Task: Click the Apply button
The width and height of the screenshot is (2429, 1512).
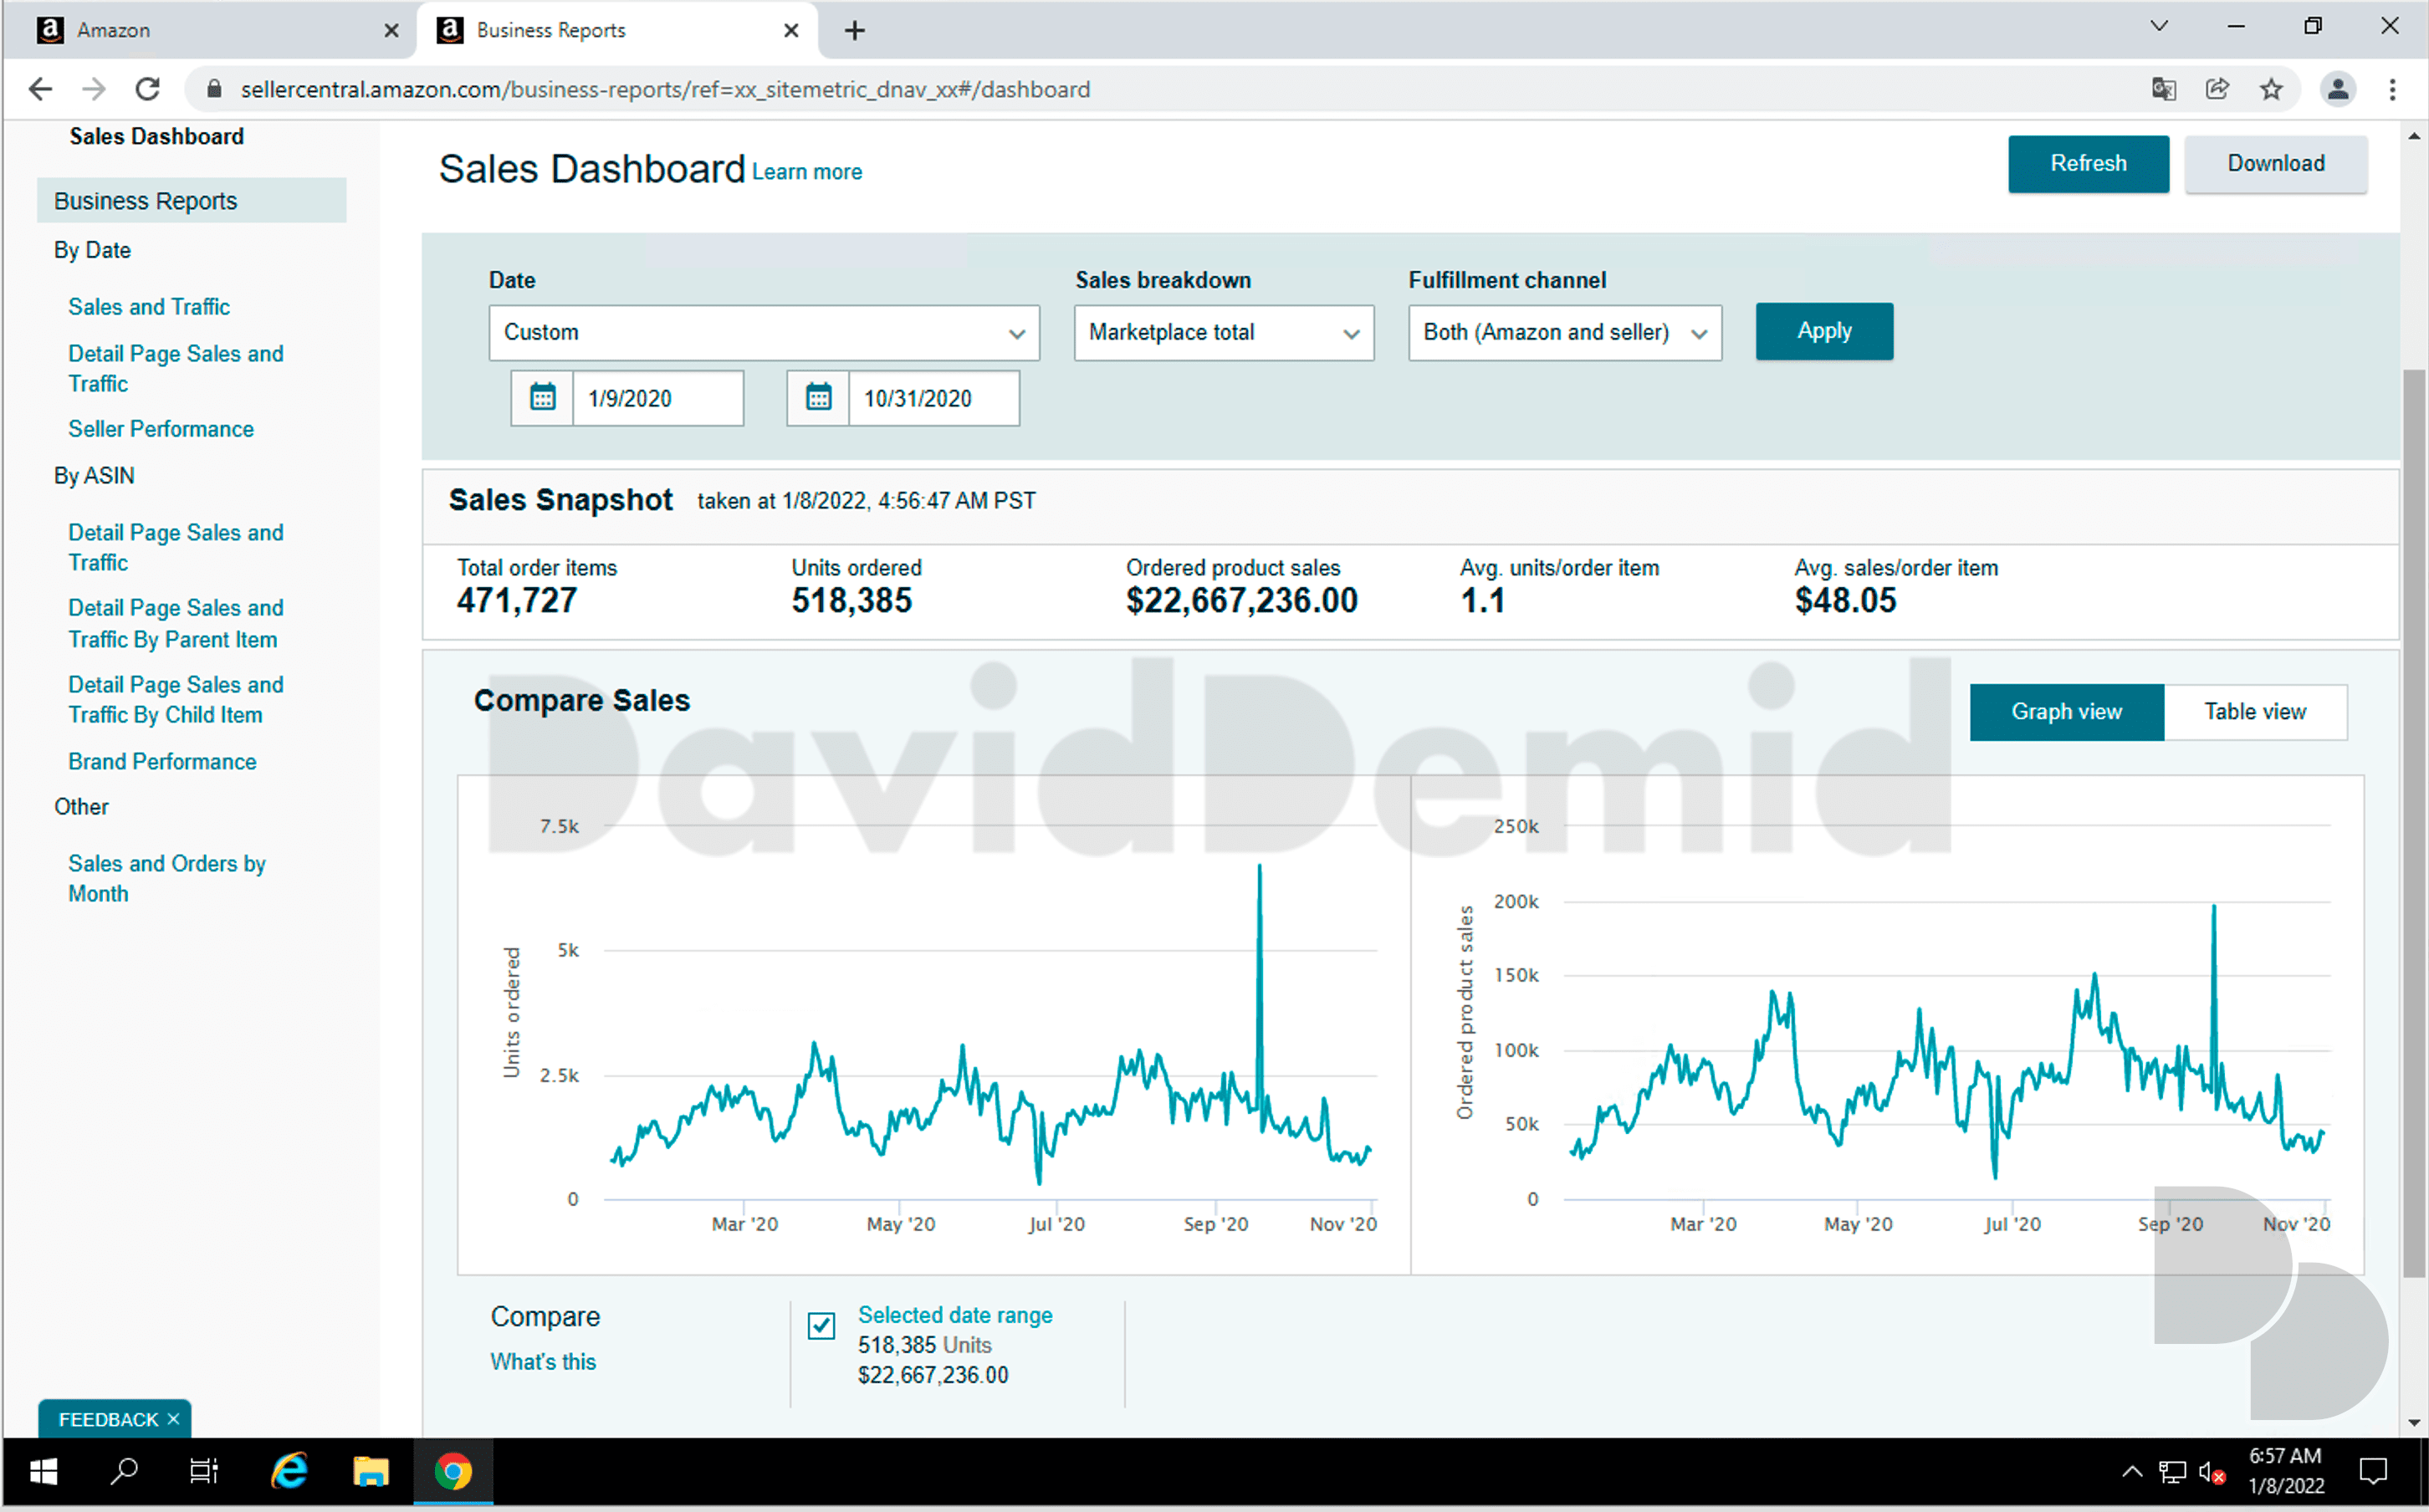Action: coord(1824,331)
